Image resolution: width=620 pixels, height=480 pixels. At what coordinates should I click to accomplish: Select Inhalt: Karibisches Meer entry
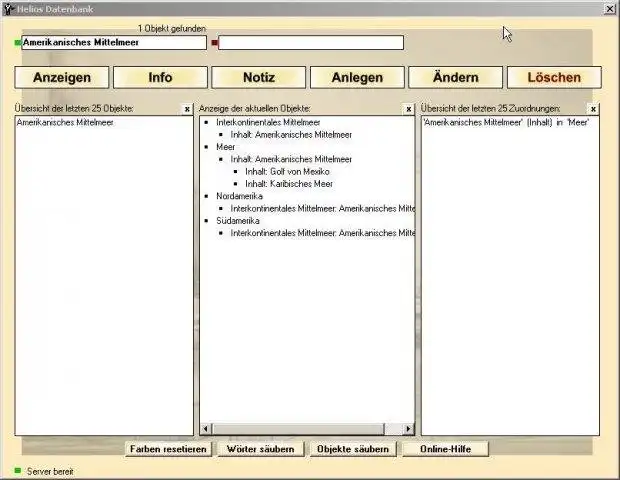click(x=289, y=184)
